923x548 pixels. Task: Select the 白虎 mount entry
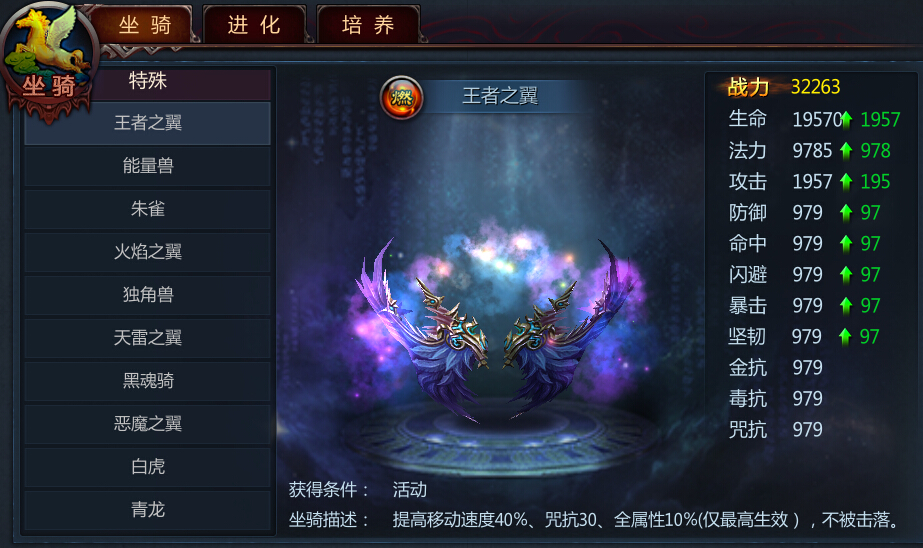[x=148, y=467]
